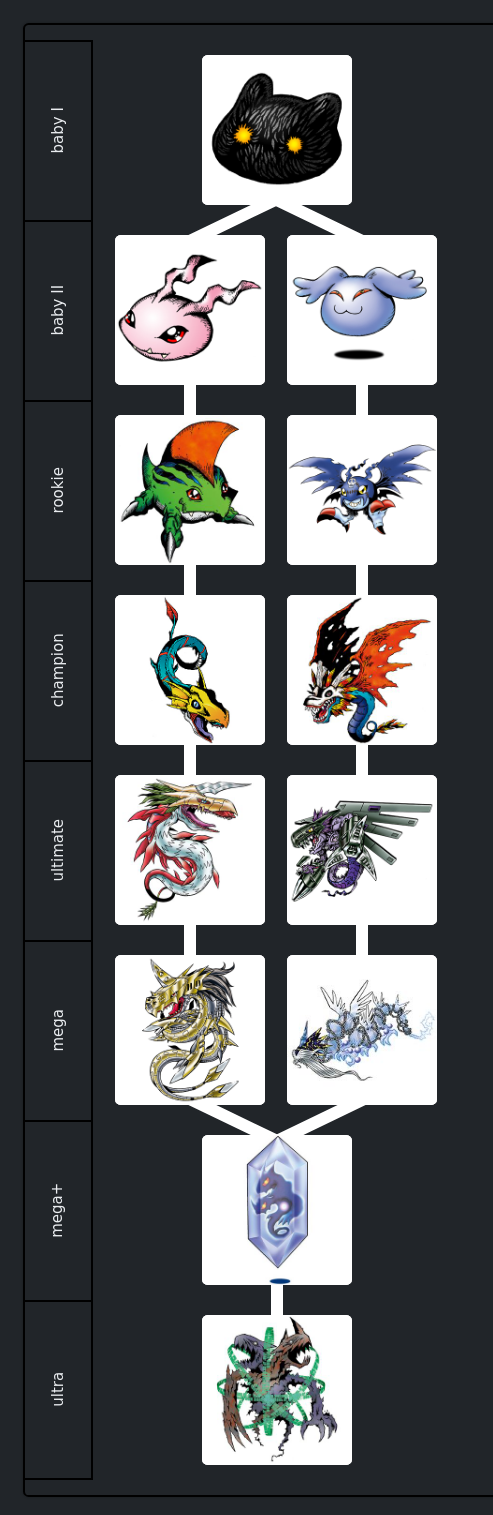Click the pink horned baby II Digimon

[190, 310]
